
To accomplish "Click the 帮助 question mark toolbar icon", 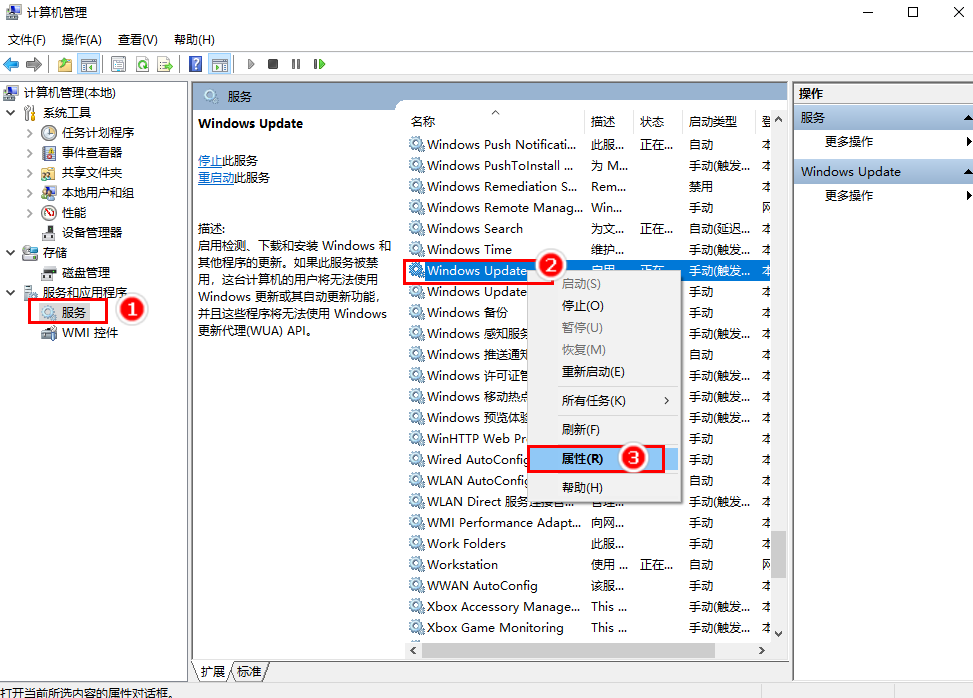I will click(x=195, y=64).
